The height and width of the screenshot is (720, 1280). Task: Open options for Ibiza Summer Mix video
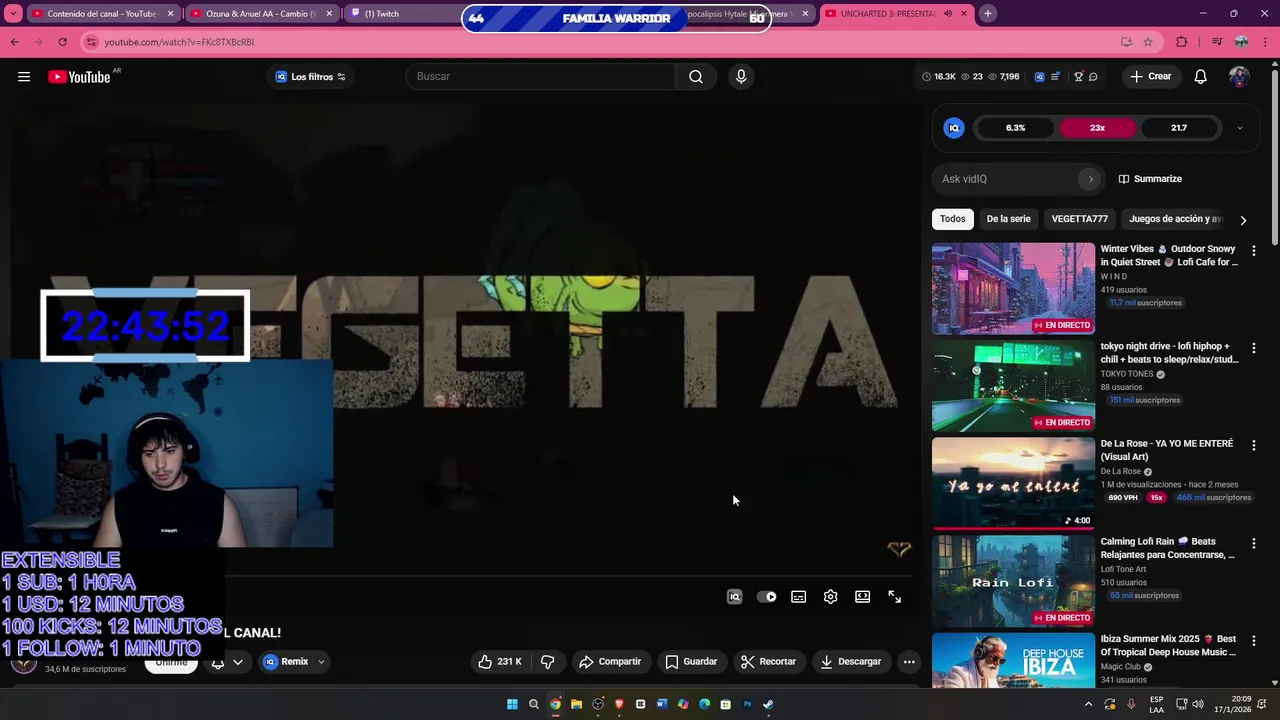pyautogui.click(x=1254, y=641)
